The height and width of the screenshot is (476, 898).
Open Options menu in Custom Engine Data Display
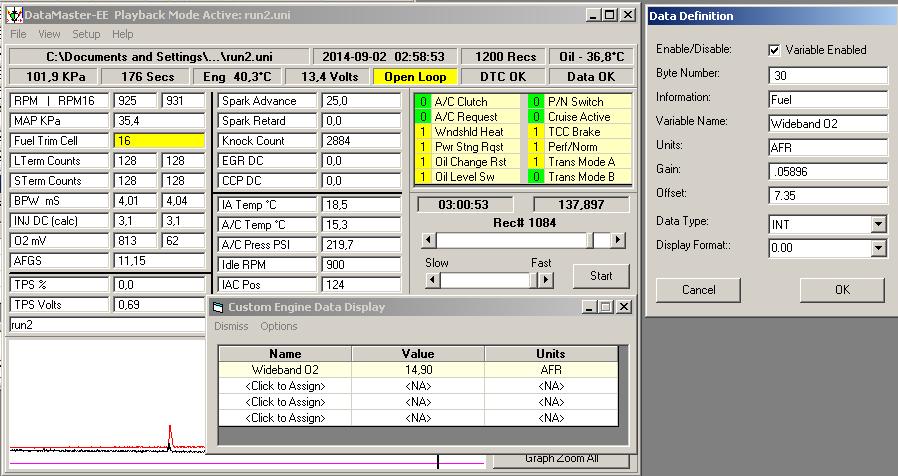279,326
